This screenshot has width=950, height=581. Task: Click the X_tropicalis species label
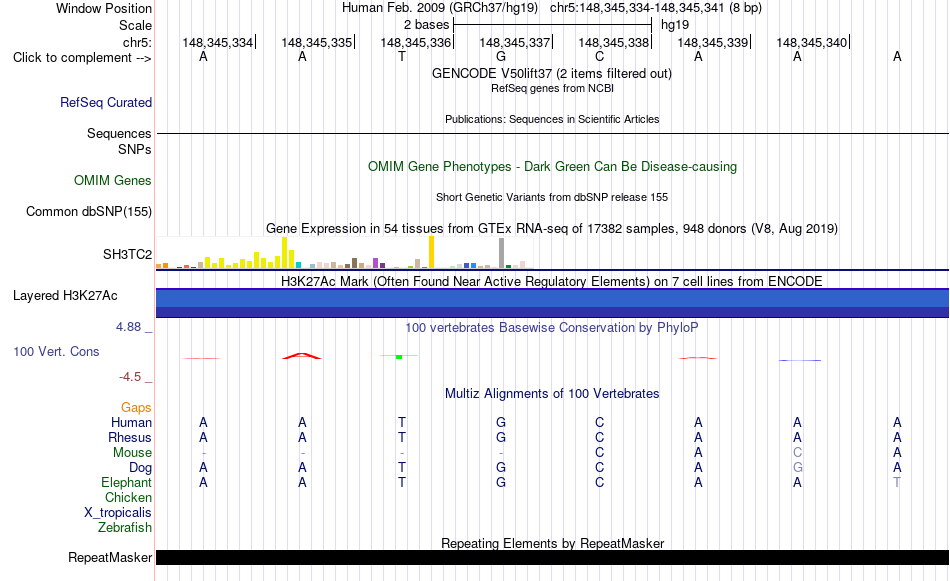coord(118,513)
